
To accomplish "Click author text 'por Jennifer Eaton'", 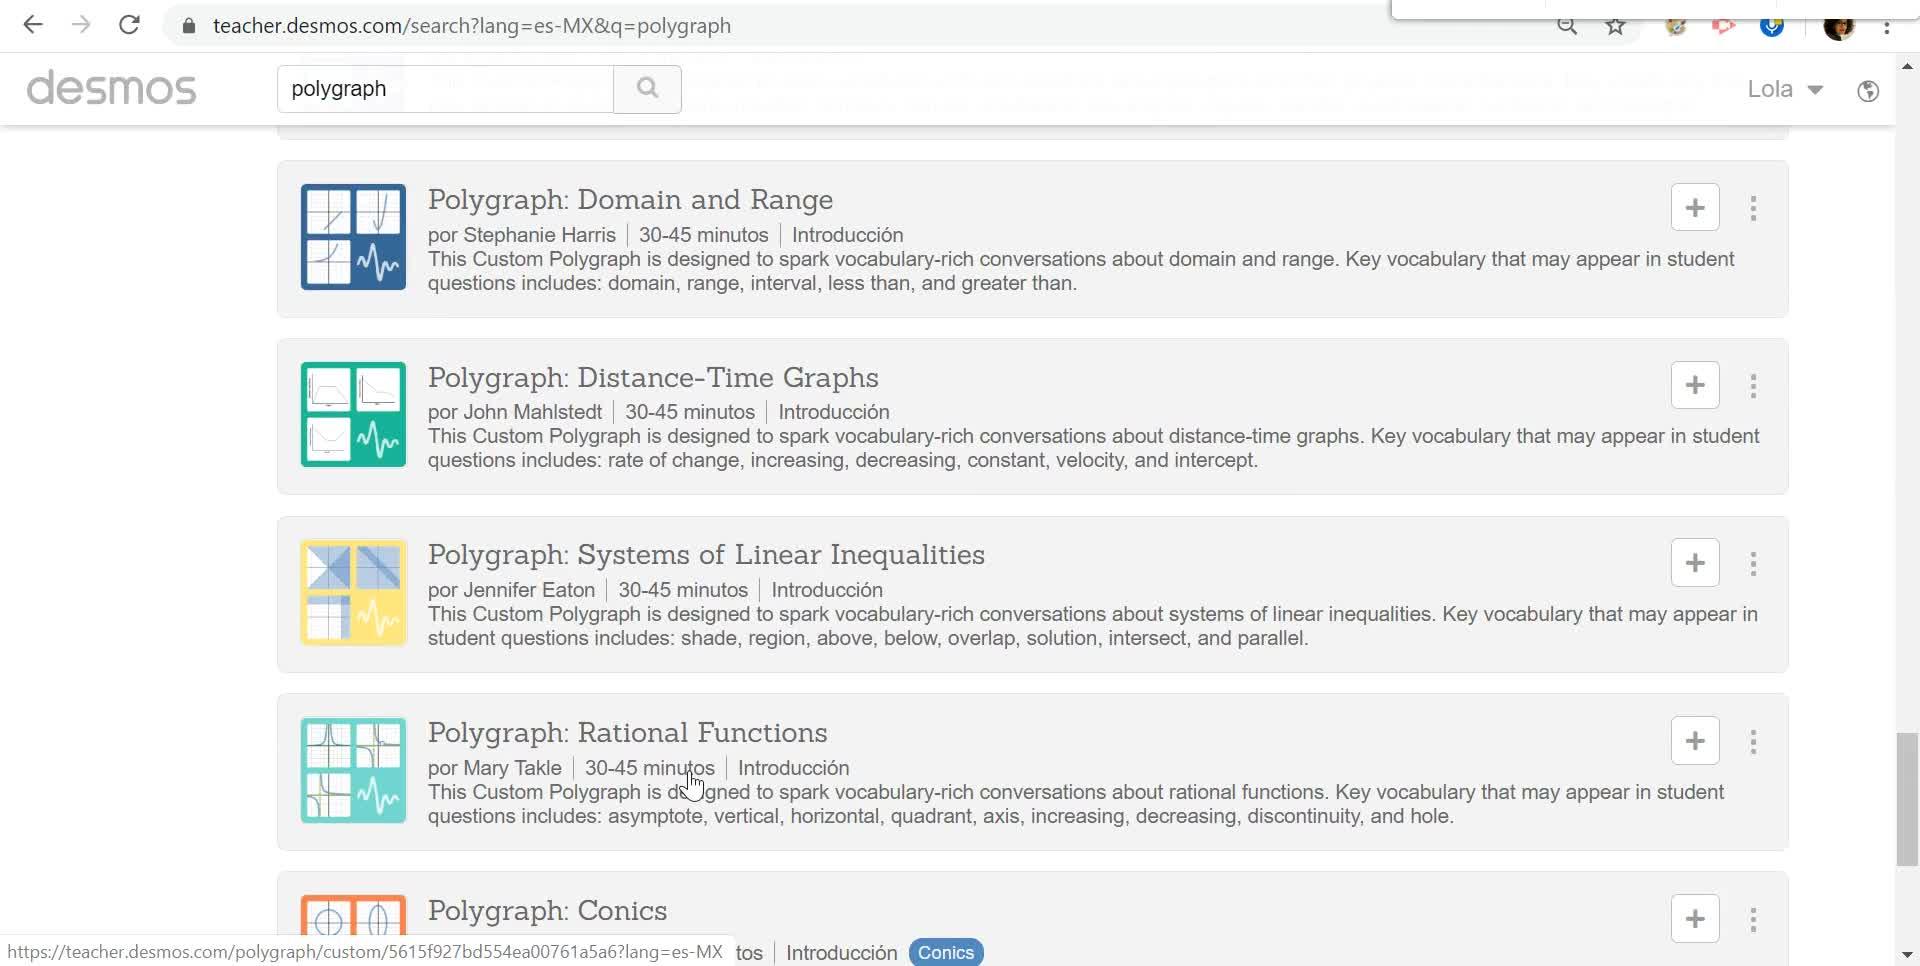I will coord(511,590).
